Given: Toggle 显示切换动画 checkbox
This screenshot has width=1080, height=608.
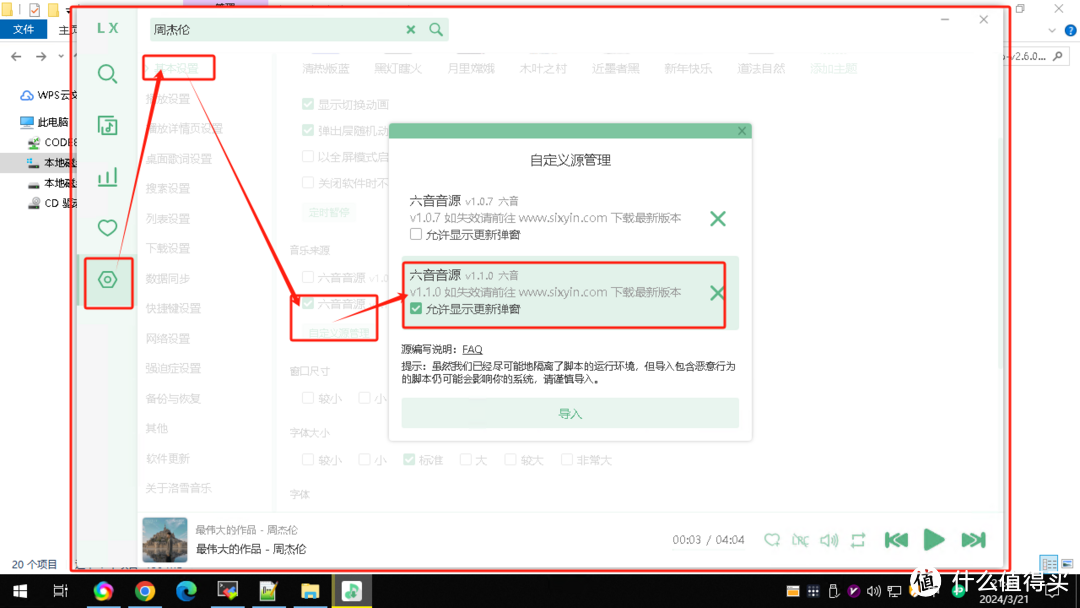Looking at the screenshot, I should coord(308,104).
